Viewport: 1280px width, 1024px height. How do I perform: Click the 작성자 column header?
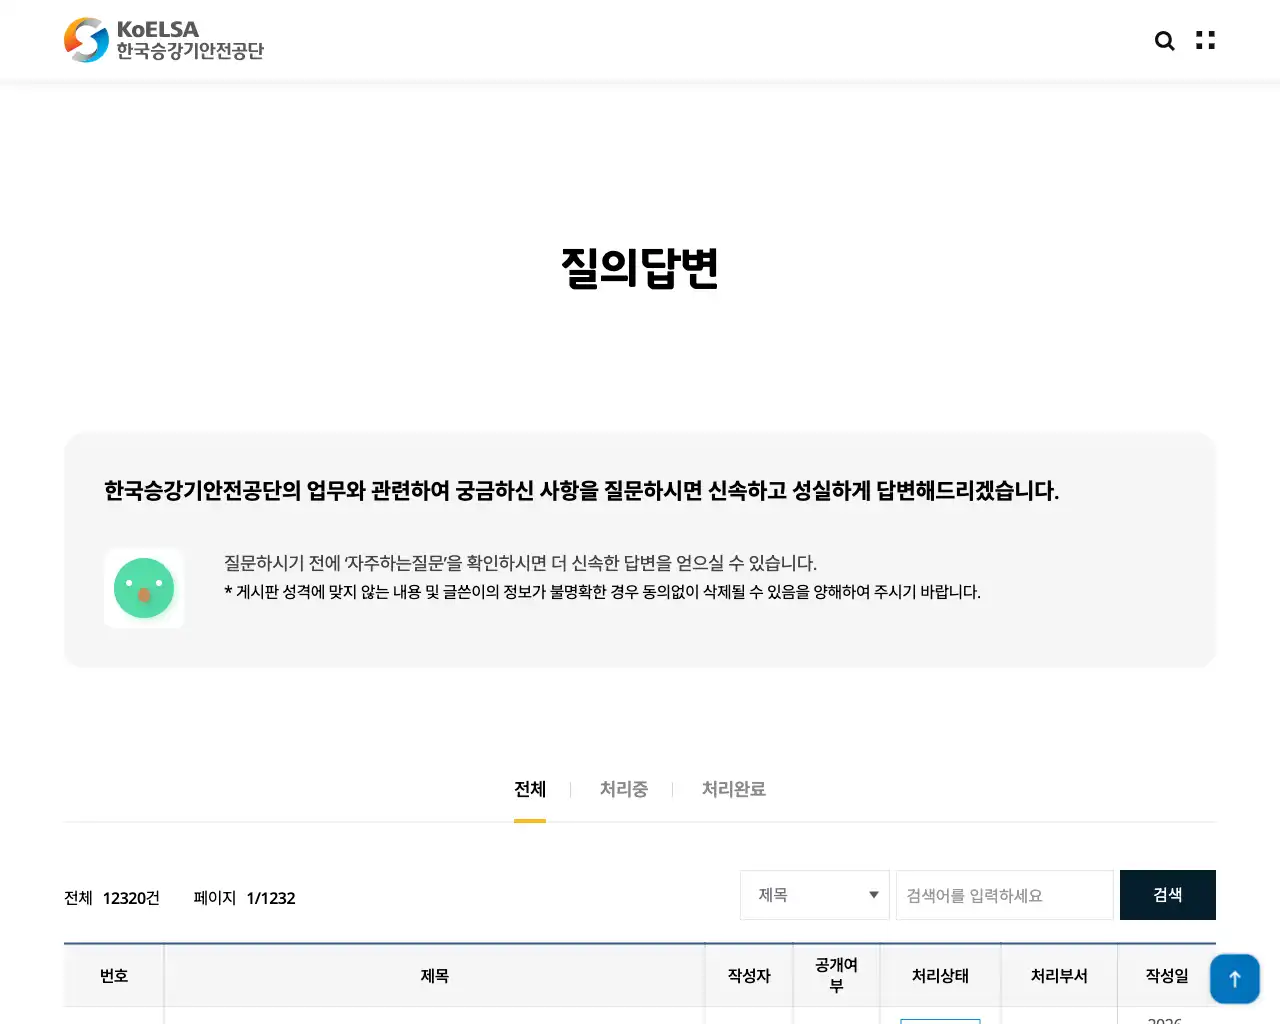pos(749,976)
